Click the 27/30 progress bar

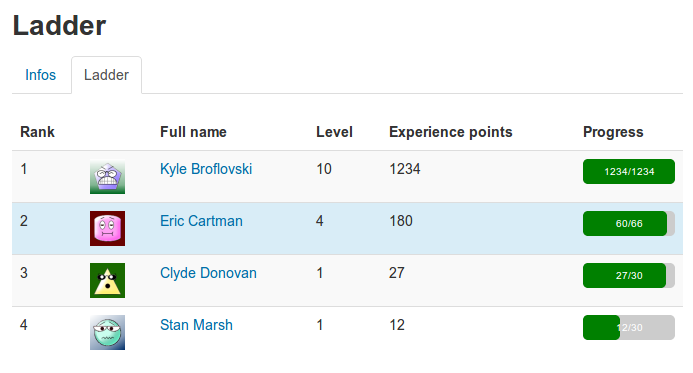pyautogui.click(x=628, y=275)
